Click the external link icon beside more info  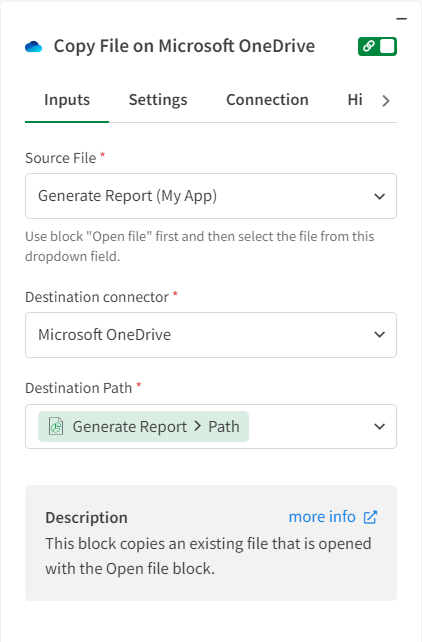tap(370, 517)
